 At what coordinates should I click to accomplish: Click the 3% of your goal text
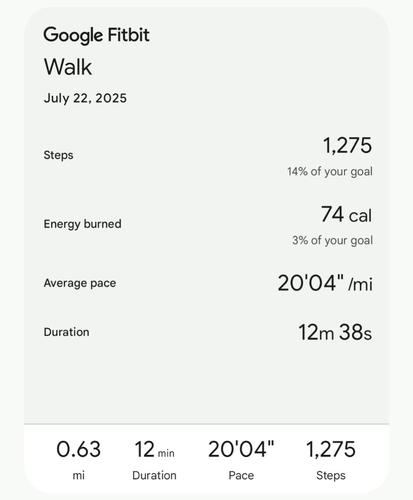point(332,240)
